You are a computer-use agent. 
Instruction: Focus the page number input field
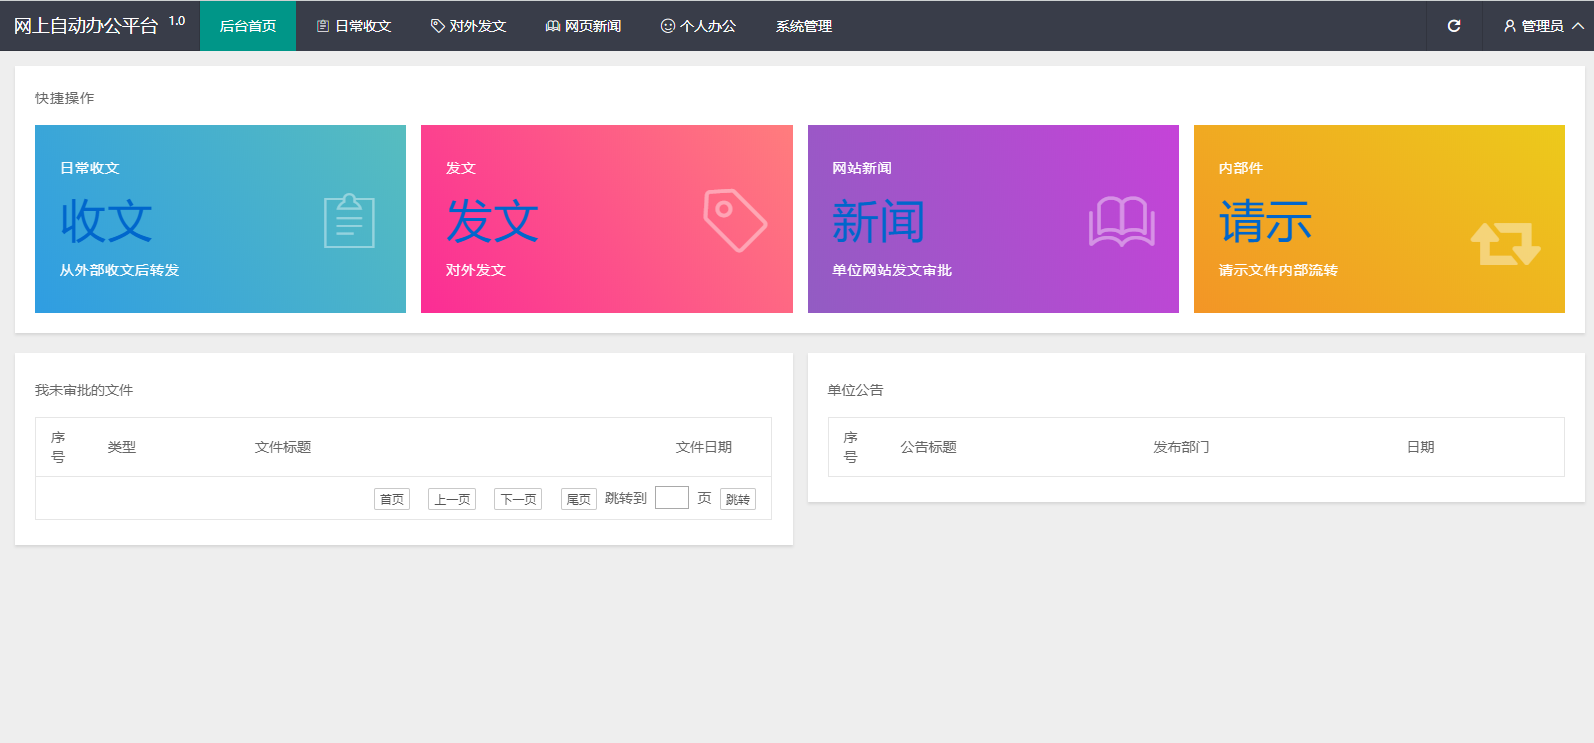pyautogui.click(x=671, y=498)
